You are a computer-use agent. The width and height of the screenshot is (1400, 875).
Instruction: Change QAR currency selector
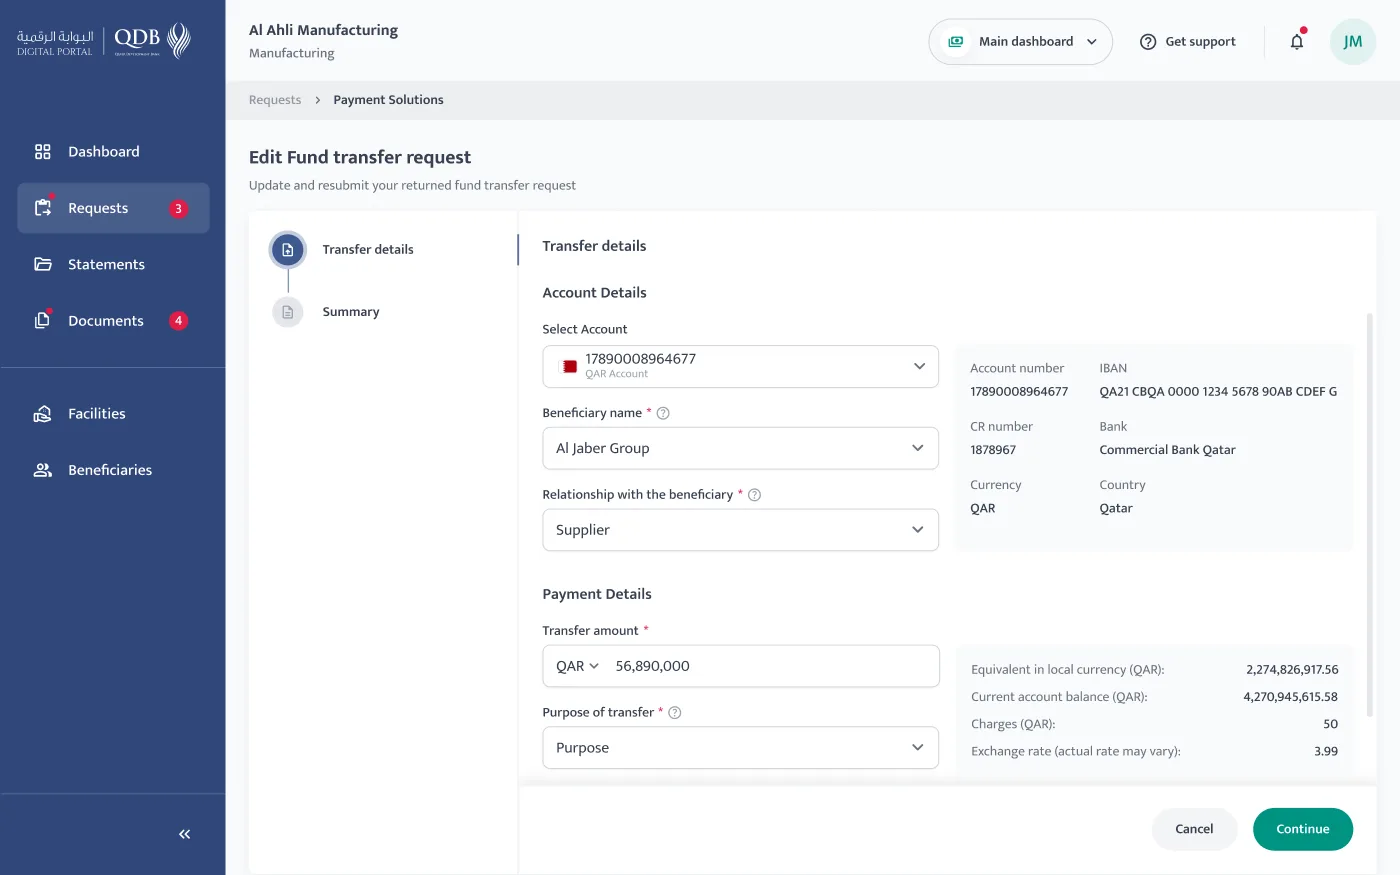click(x=577, y=666)
